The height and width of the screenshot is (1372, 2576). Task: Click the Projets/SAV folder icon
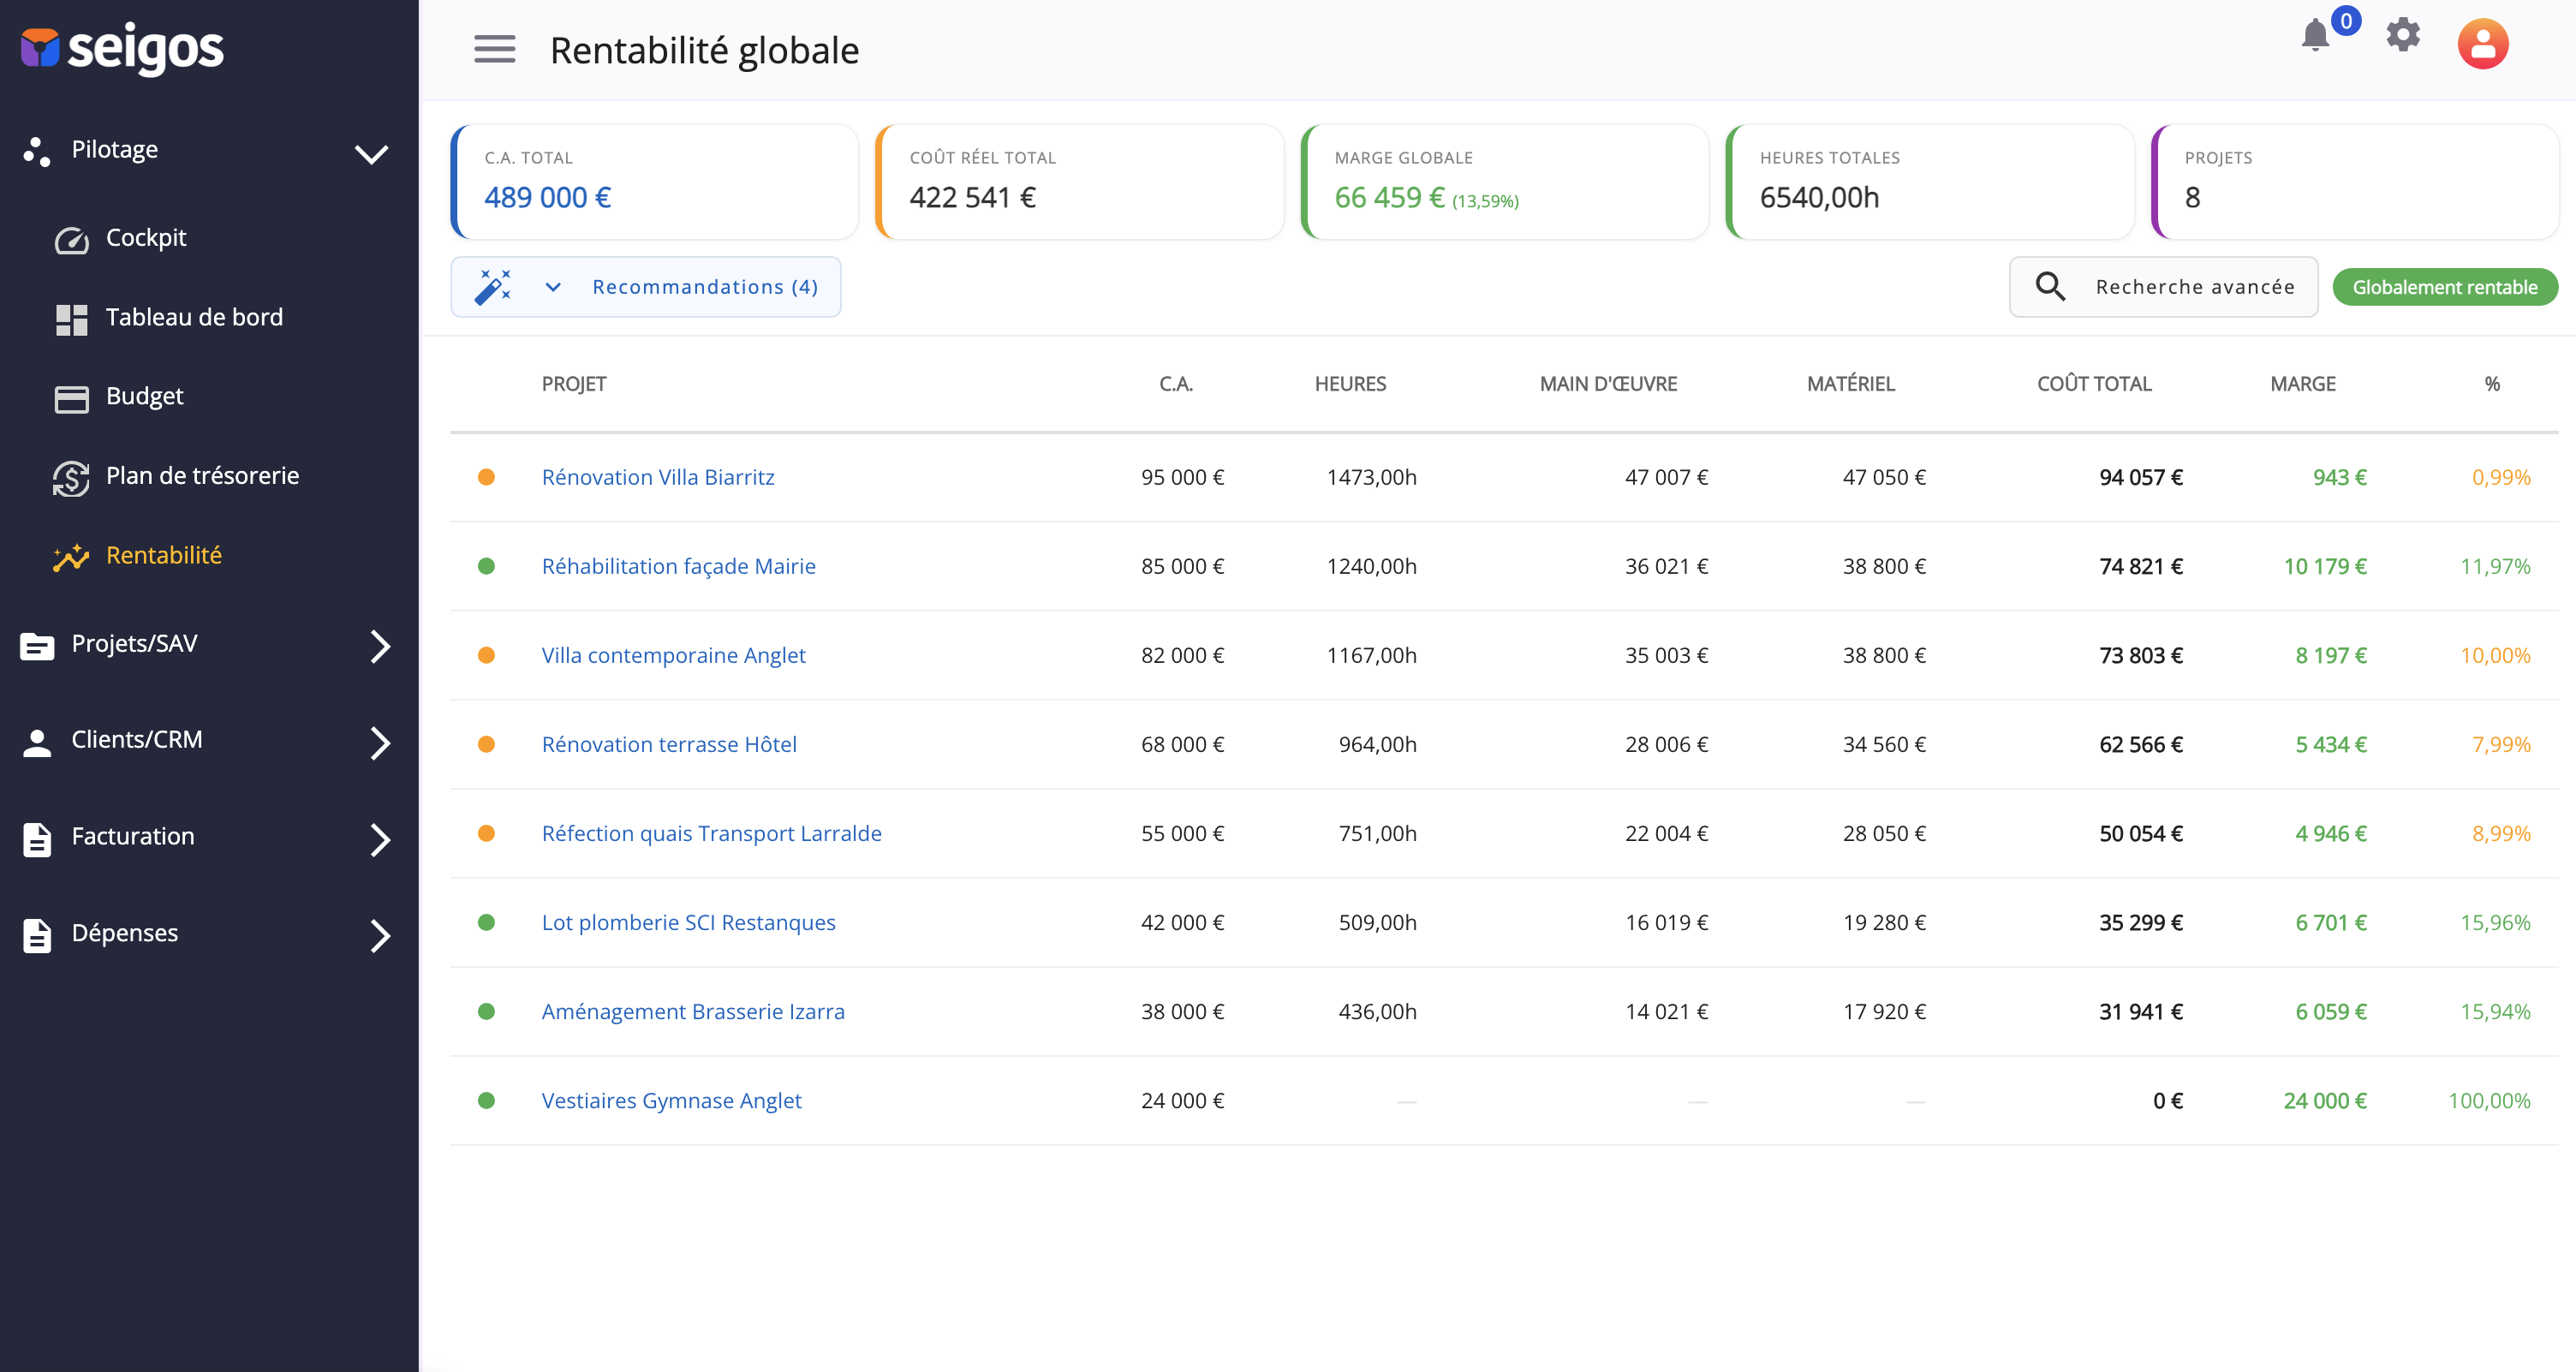pos(37,646)
